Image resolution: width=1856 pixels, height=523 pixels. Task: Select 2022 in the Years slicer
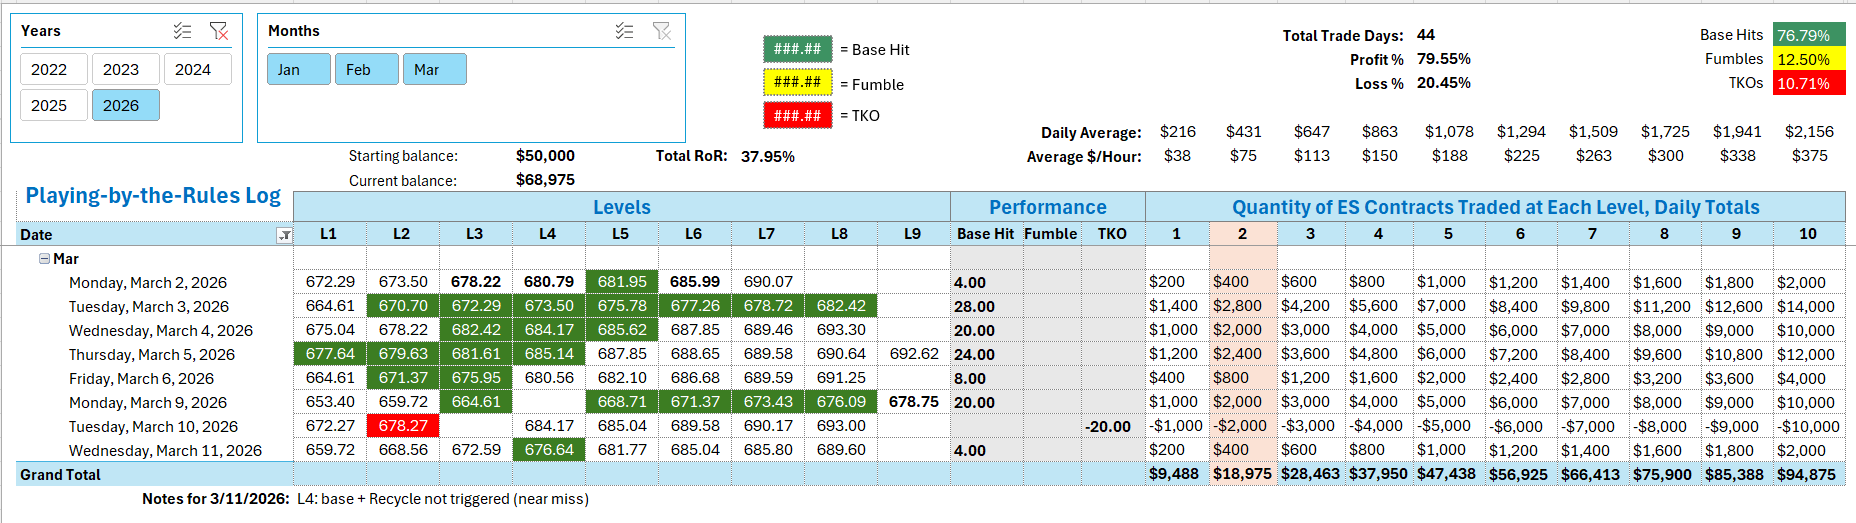[49, 69]
